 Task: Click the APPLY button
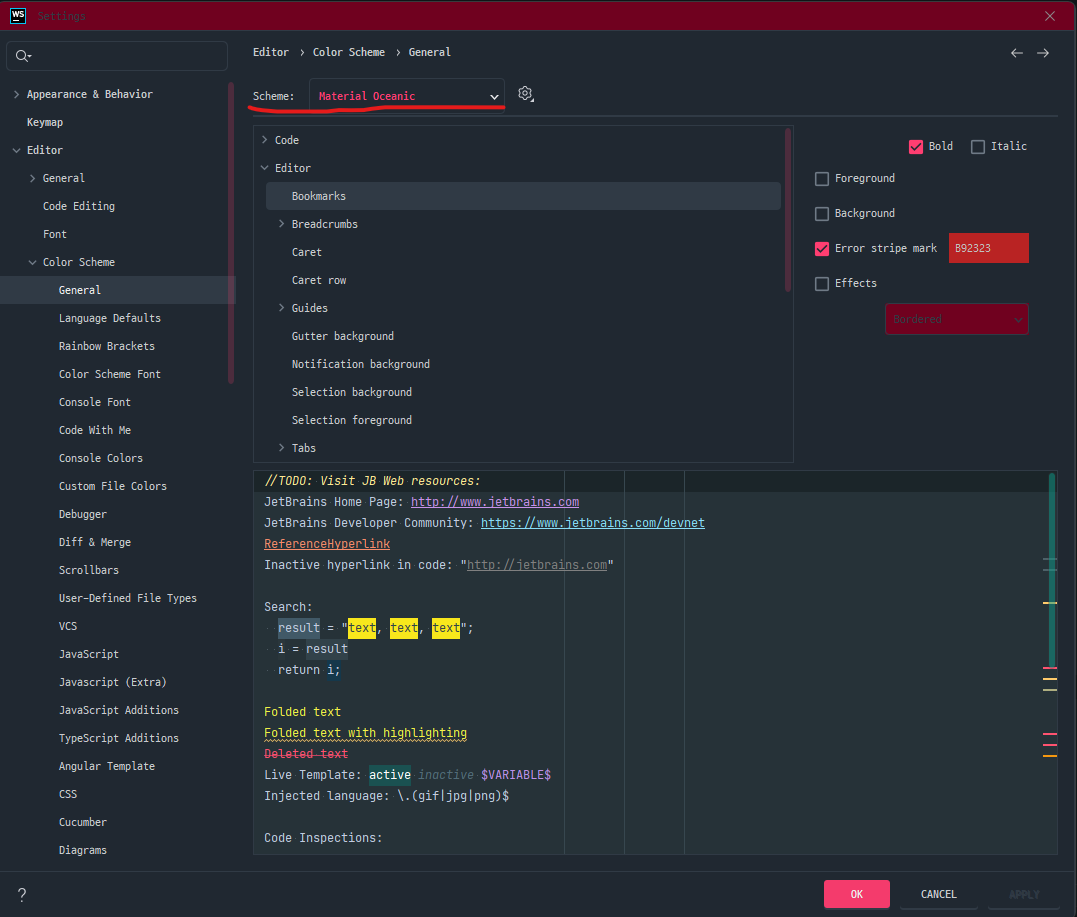(1023, 894)
